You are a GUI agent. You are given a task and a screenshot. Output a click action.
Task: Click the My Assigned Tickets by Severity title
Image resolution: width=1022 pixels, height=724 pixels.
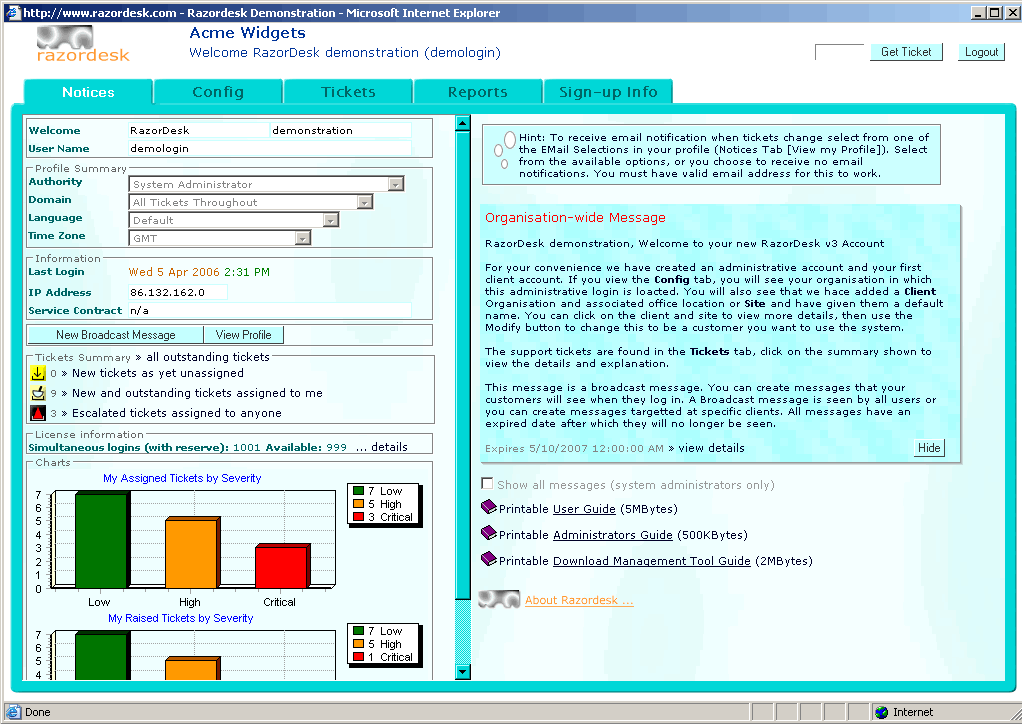pos(182,478)
